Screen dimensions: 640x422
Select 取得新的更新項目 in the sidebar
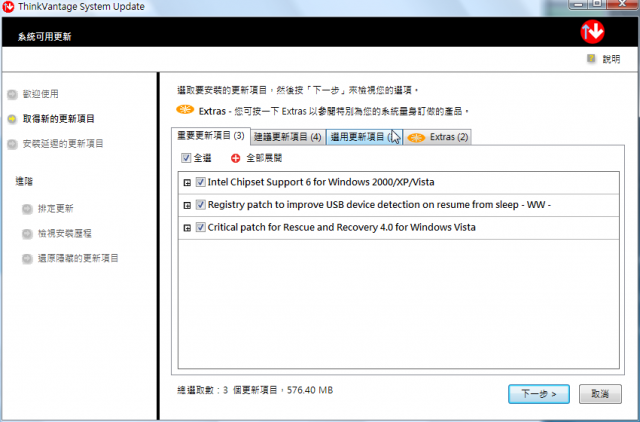[x=59, y=119]
